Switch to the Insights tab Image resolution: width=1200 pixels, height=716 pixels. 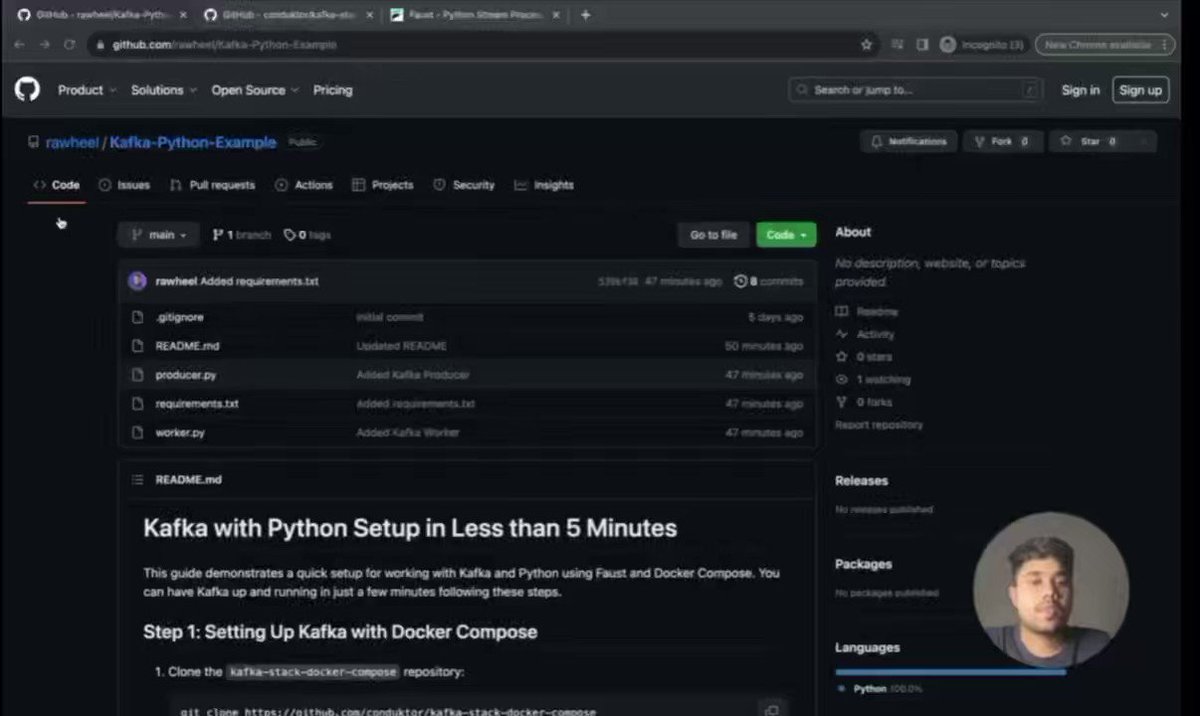click(544, 185)
